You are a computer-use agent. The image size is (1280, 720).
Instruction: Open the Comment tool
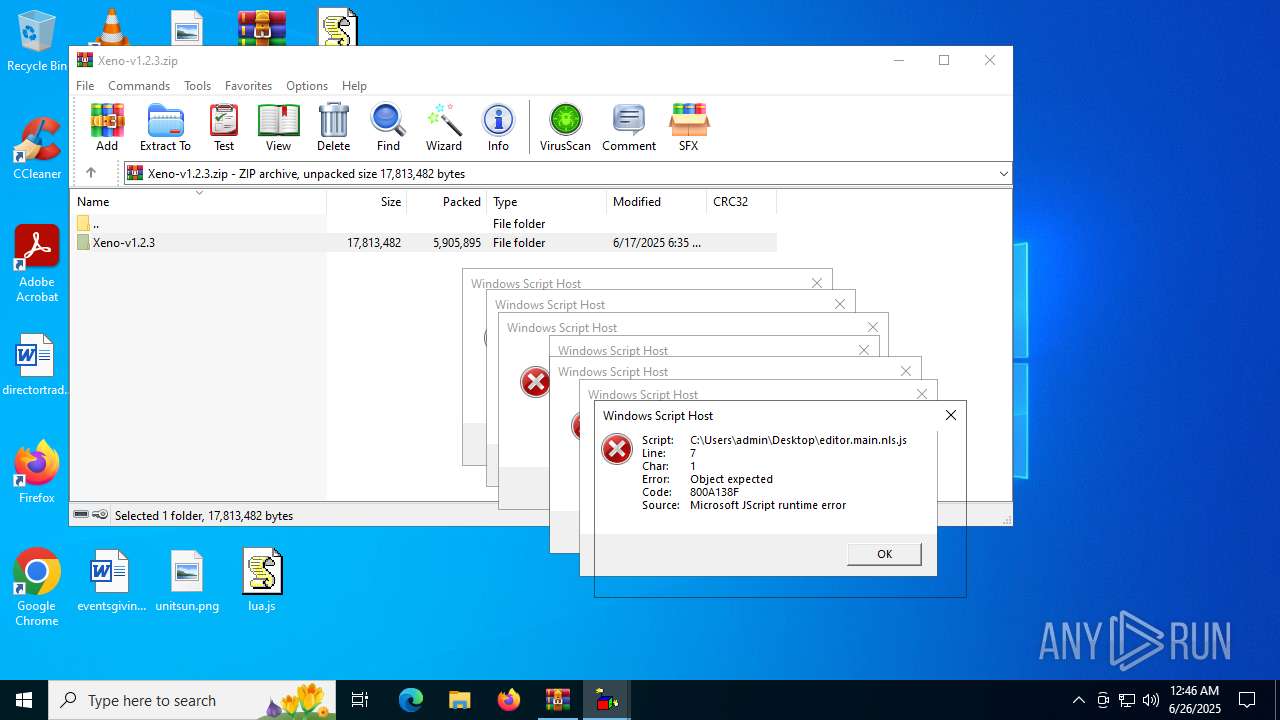click(629, 127)
